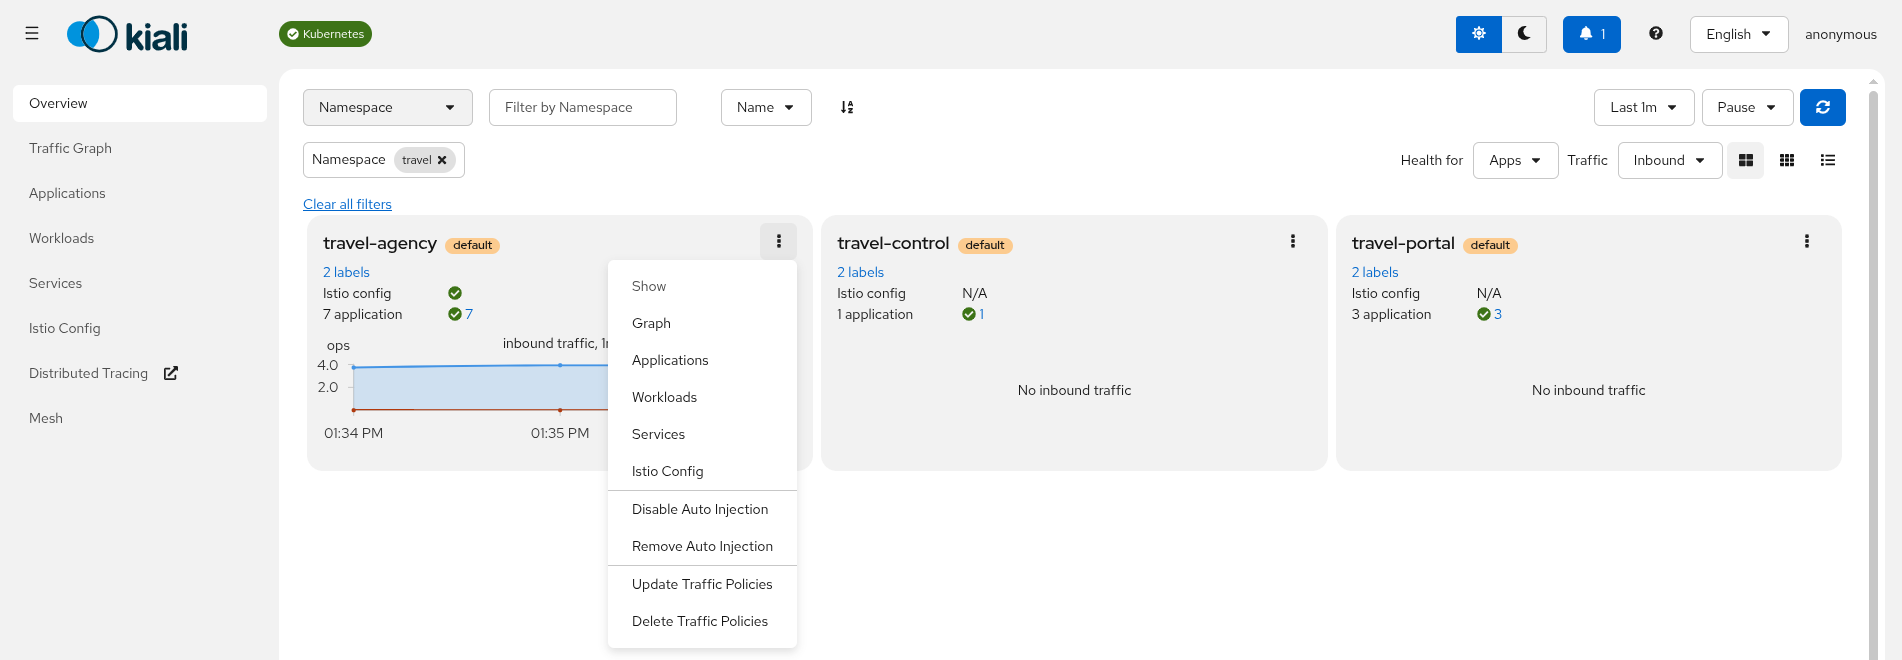This screenshot has width=1902, height=660.
Task: Open 2 labels on travel-portal card
Action: click(x=1375, y=272)
